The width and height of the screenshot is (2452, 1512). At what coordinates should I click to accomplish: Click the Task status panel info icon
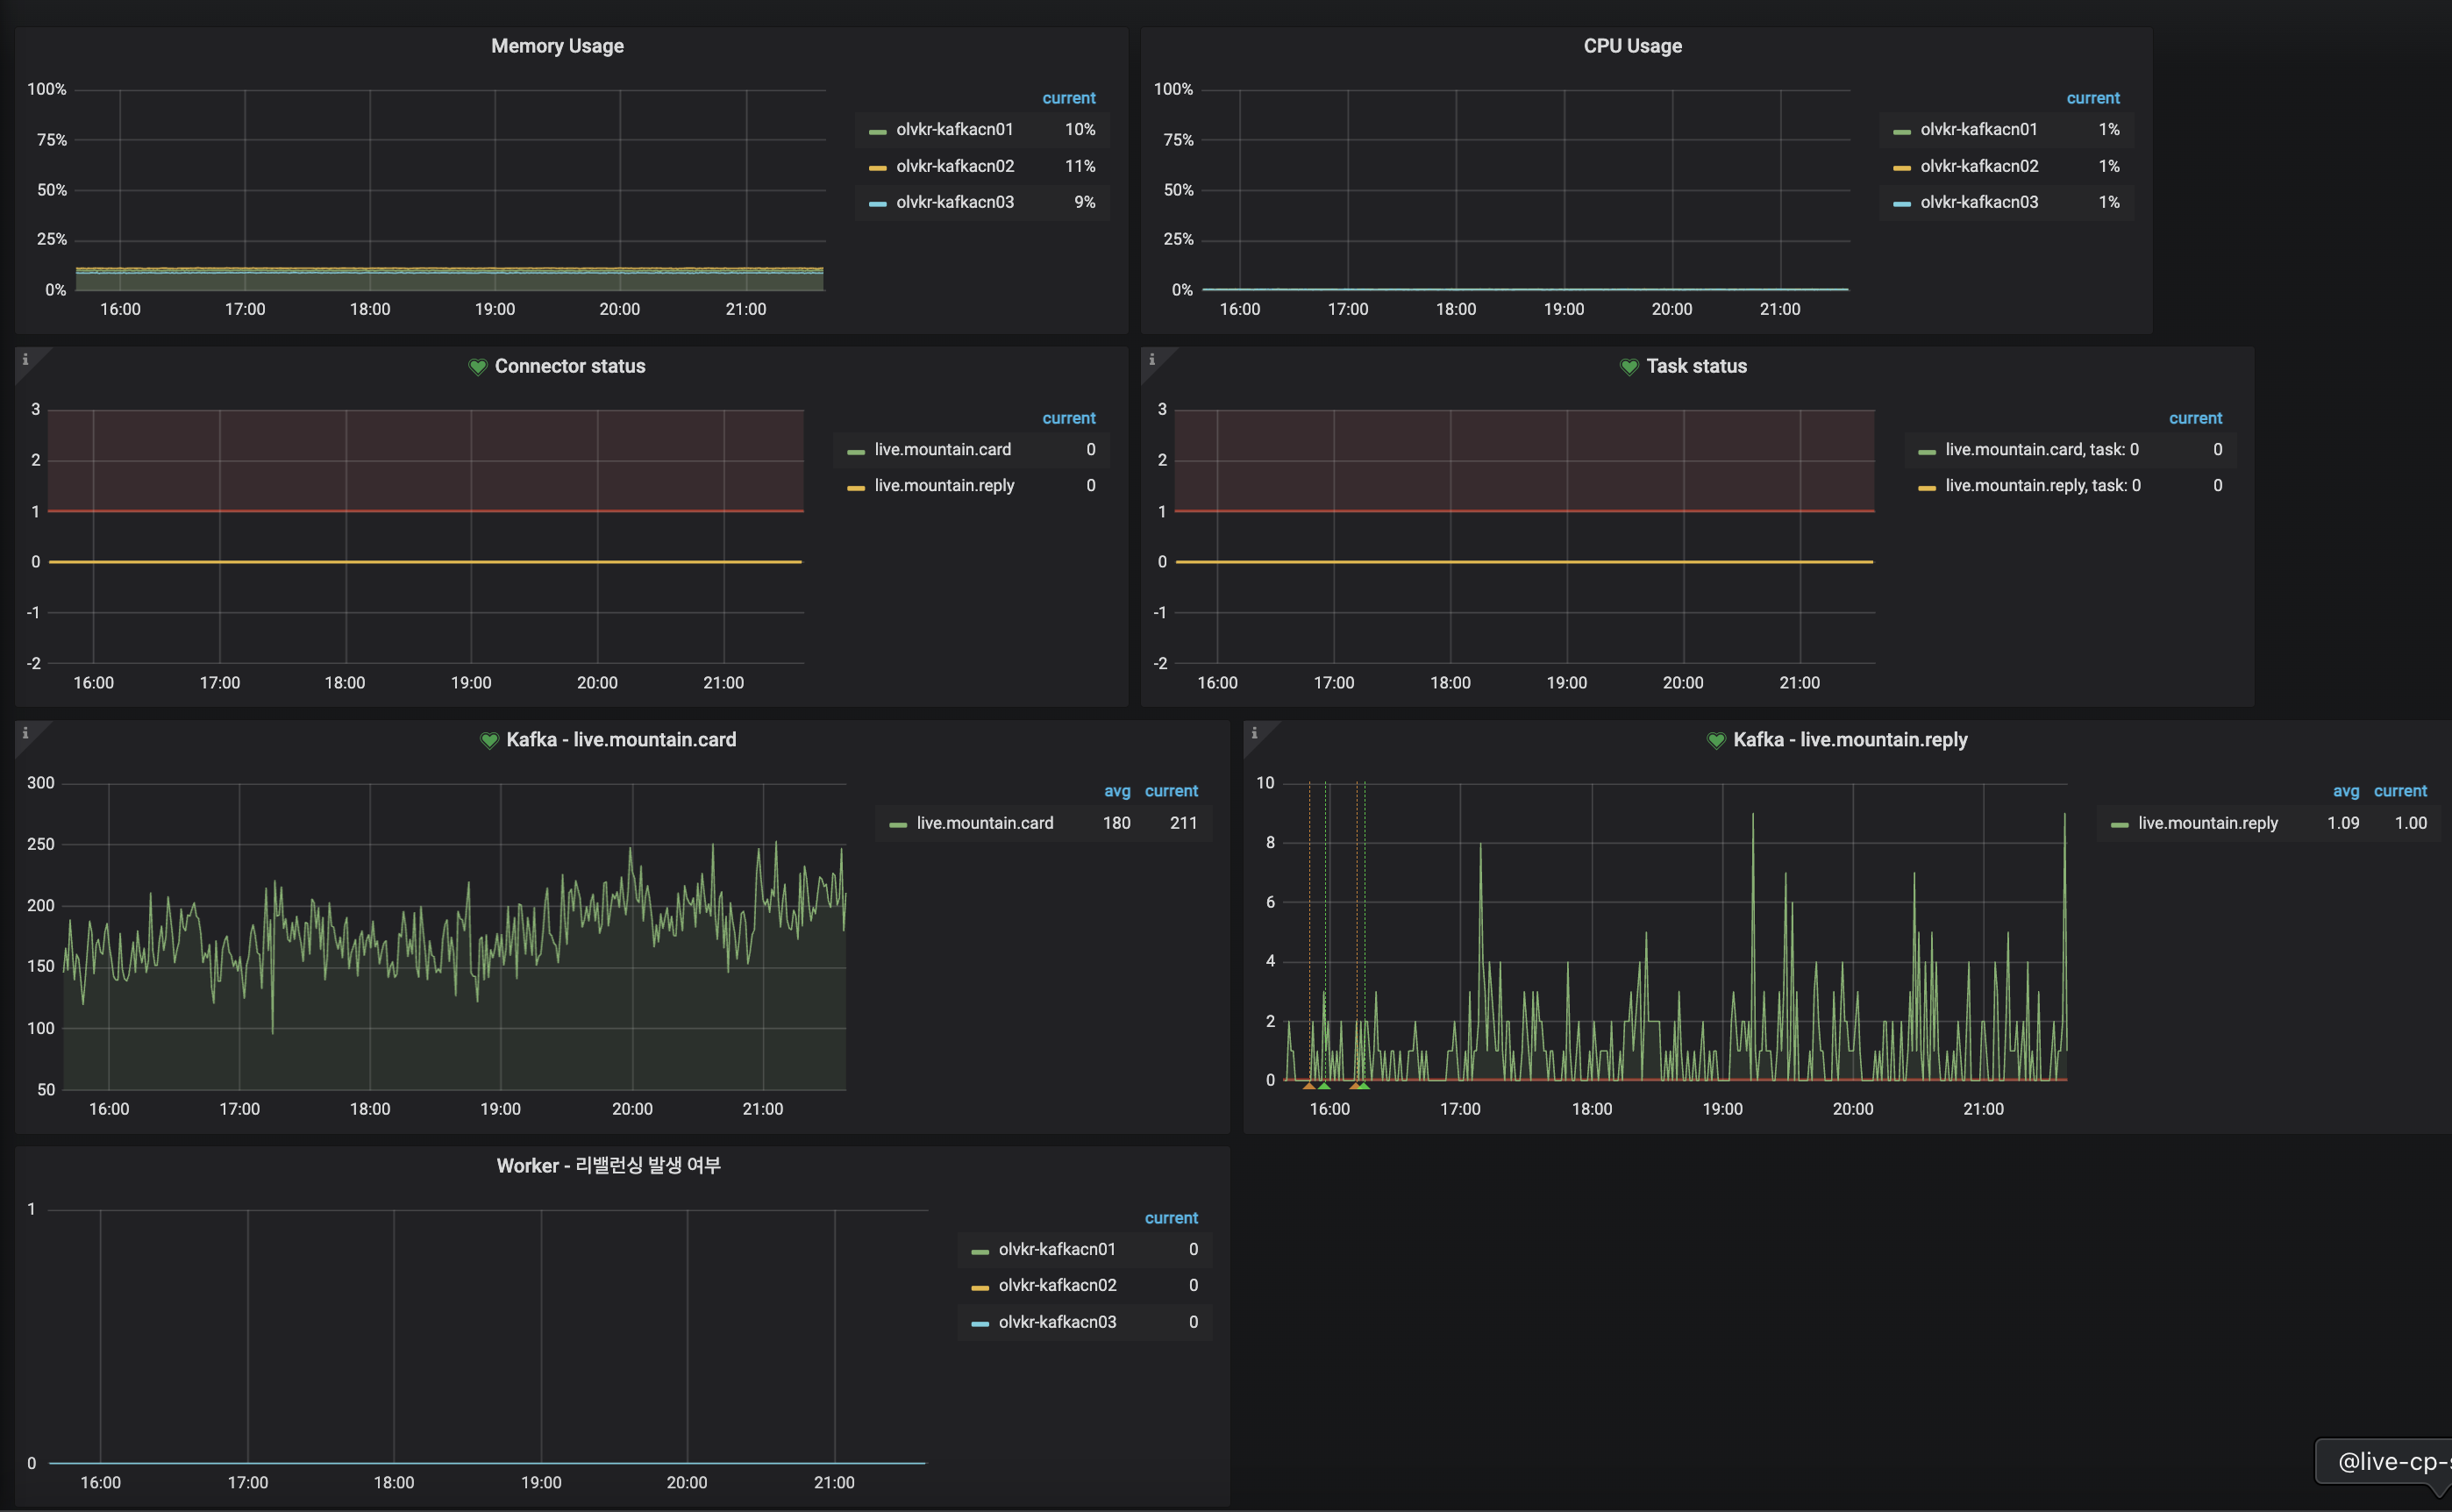(x=1151, y=360)
